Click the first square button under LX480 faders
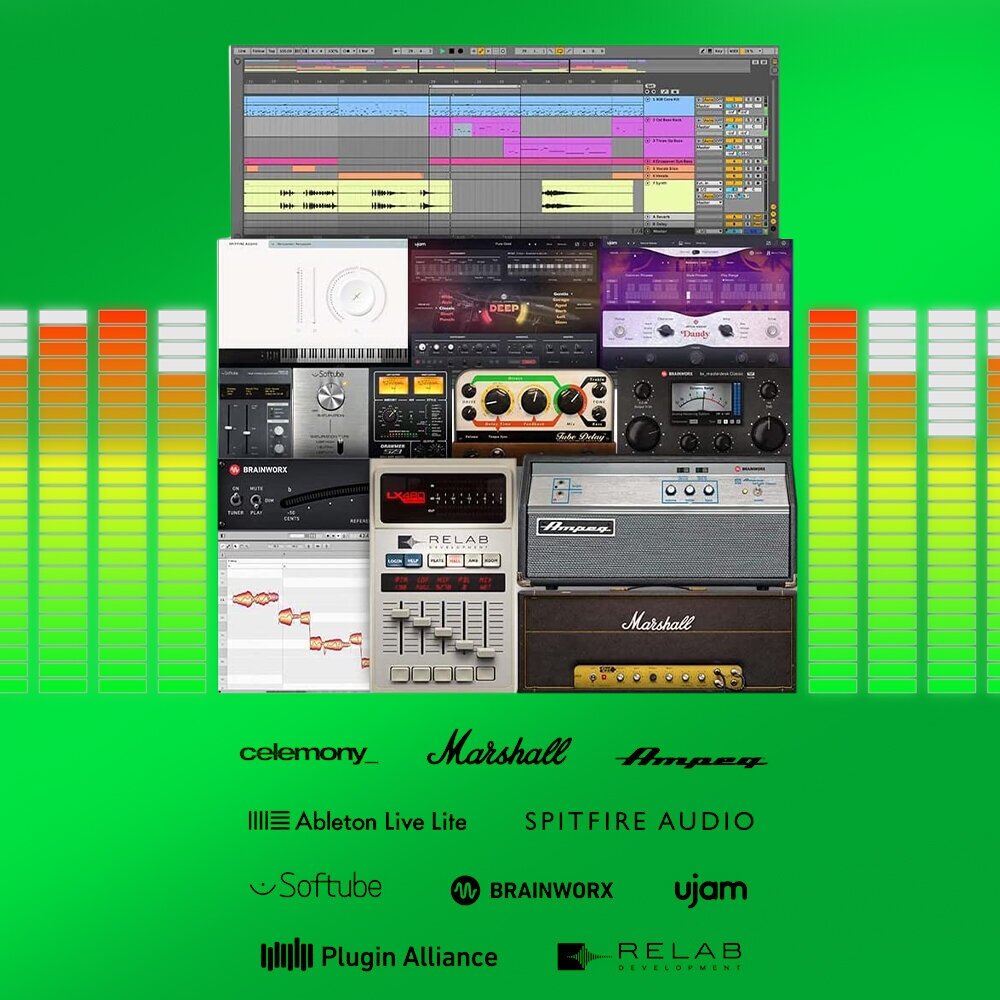Screen dimensions: 1000x1000 400,673
